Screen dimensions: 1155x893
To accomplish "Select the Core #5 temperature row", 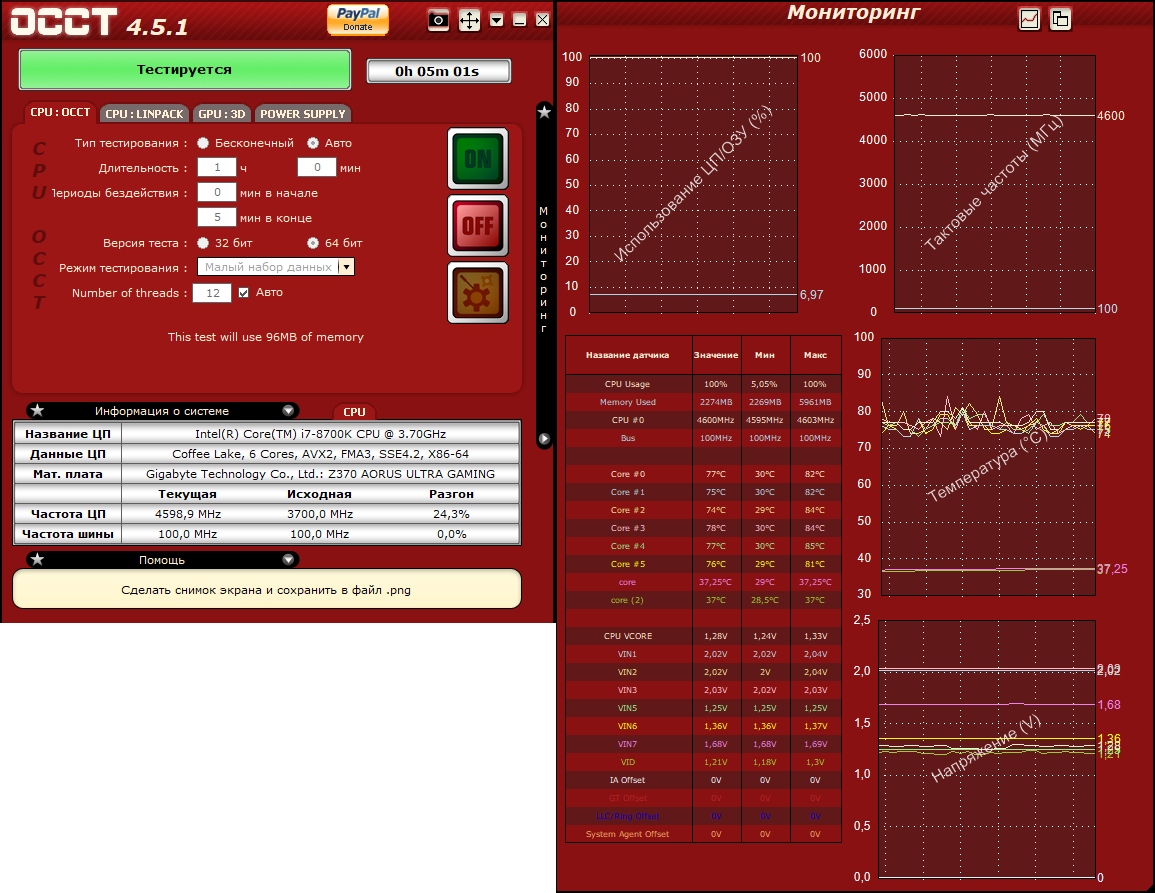I will coord(703,564).
